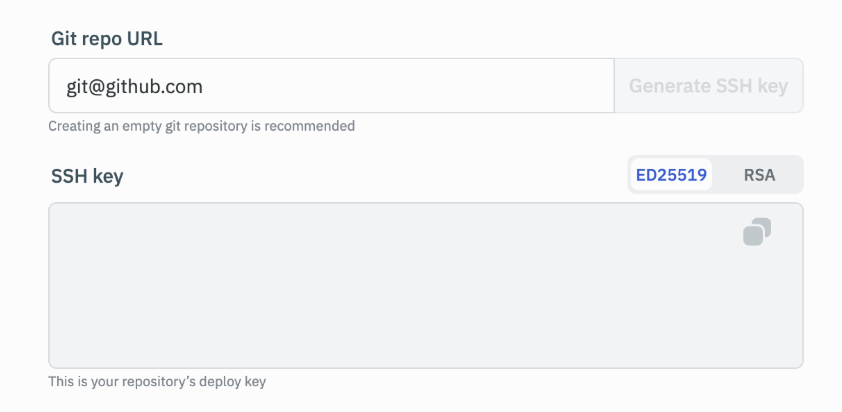The height and width of the screenshot is (412, 842).
Task: Generate a new SSH deploy key
Action: 708,86
